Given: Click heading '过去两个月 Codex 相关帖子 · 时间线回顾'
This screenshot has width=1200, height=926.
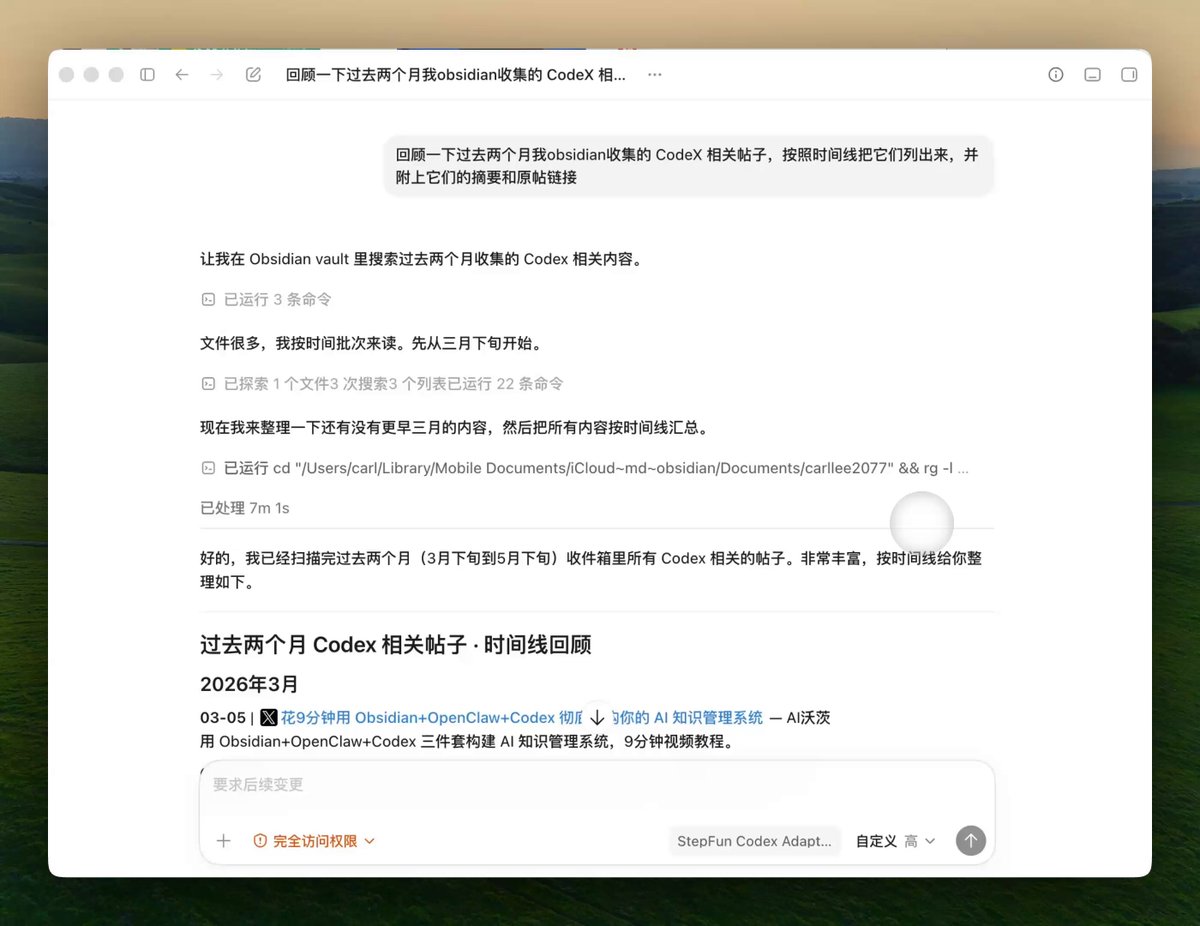Looking at the screenshot, I should (x=396, y=645).
